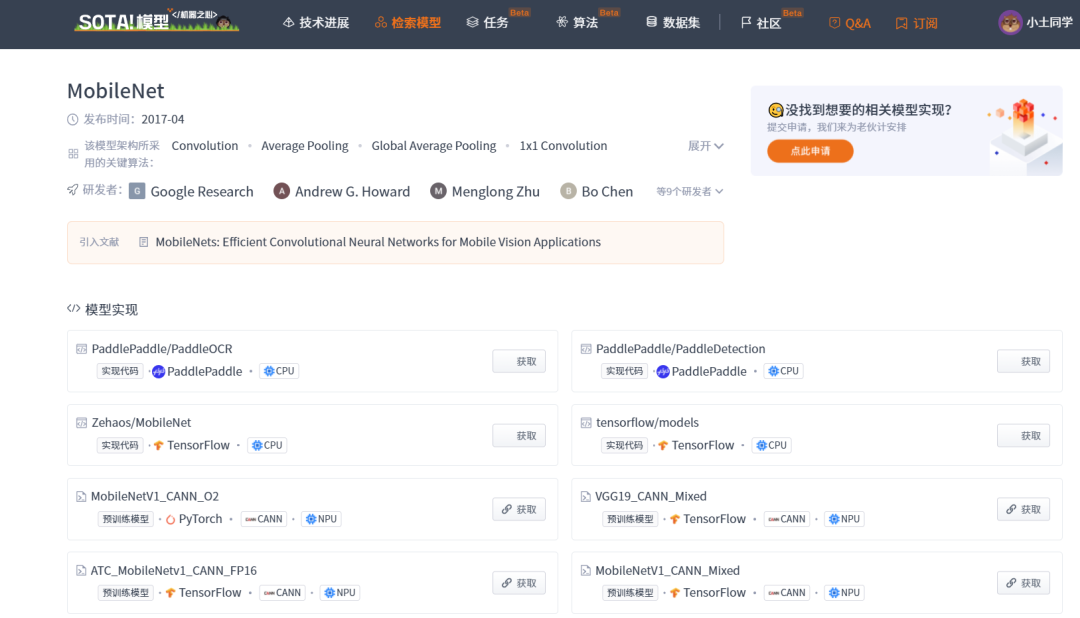The image size is (1080, 618).
Task: Click the document icon beside paper title
Action: click(x=143, y=242)
